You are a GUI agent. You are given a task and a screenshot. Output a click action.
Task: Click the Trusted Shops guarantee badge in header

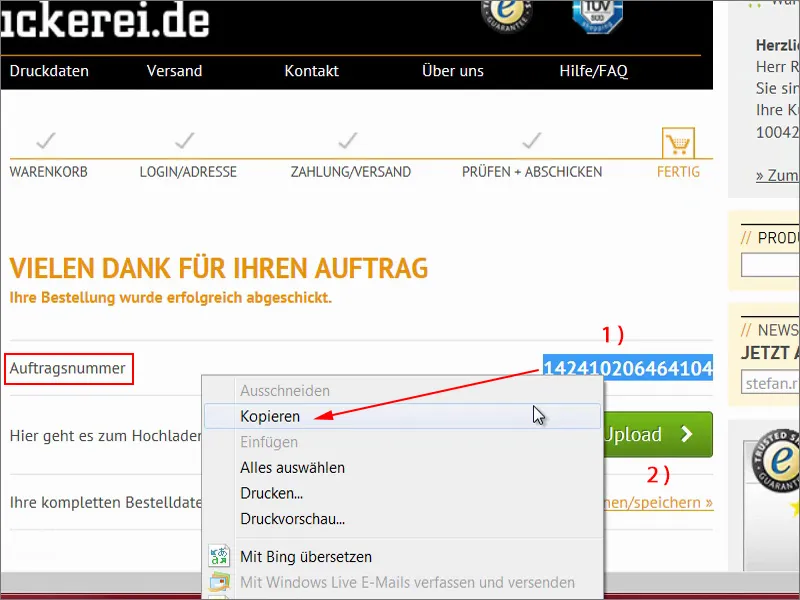click(x=507, y=14)
